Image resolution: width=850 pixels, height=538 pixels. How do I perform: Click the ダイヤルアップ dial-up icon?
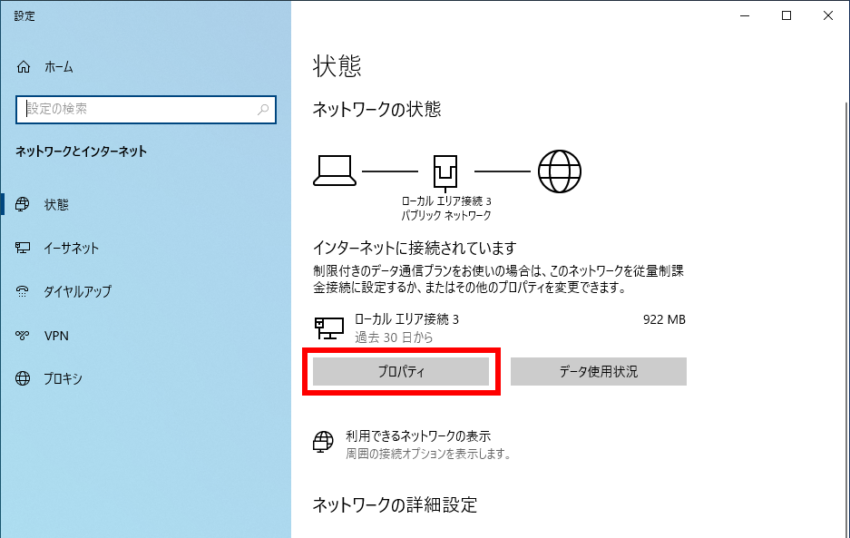[22, 291]
